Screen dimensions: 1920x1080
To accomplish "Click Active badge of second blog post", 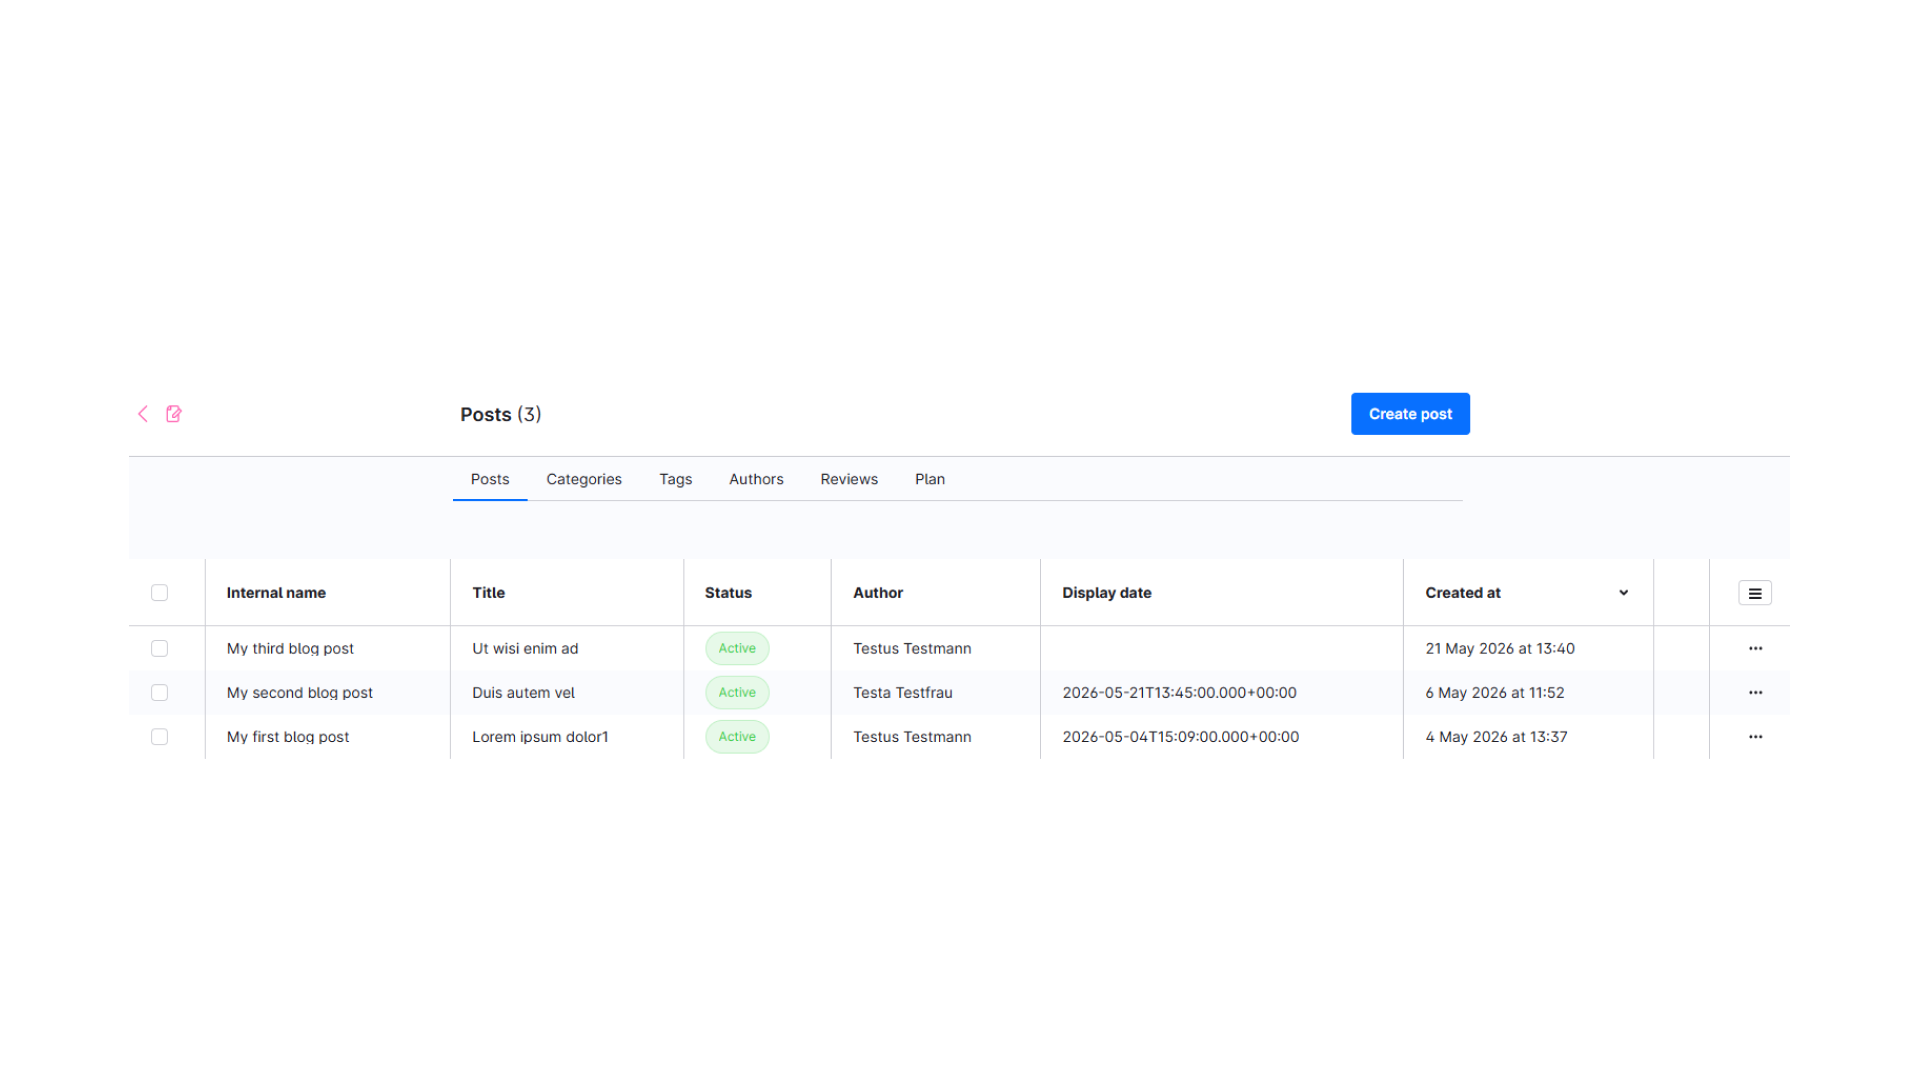I will pos(737,693).
